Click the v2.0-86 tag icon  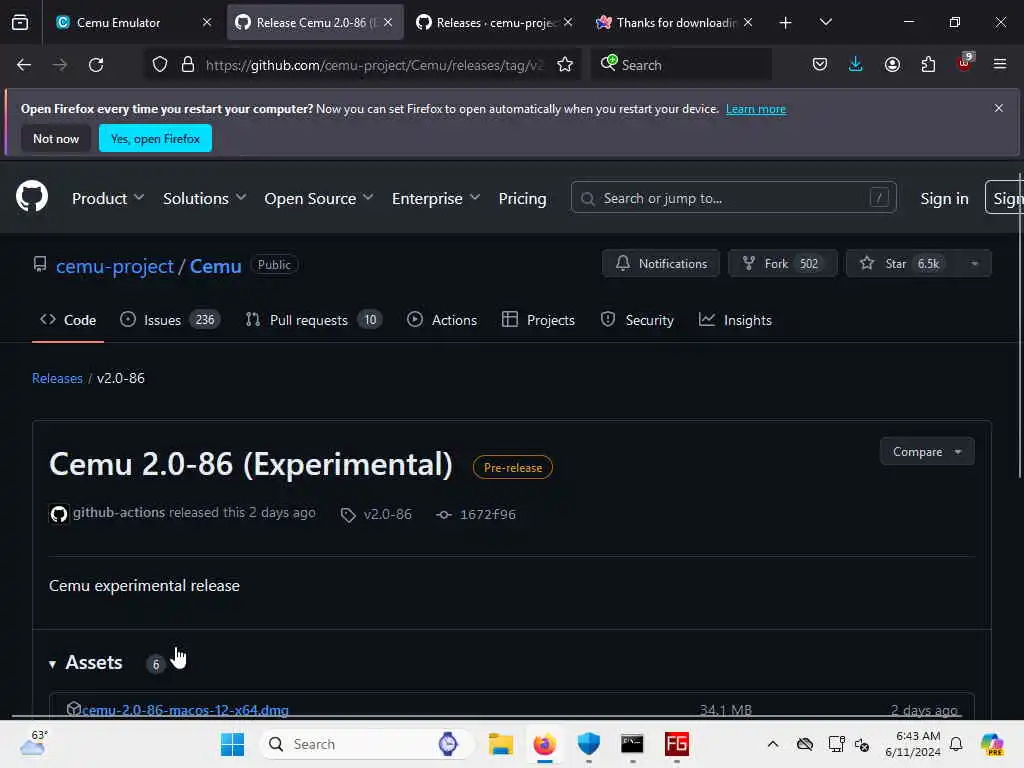pos(348,515)
